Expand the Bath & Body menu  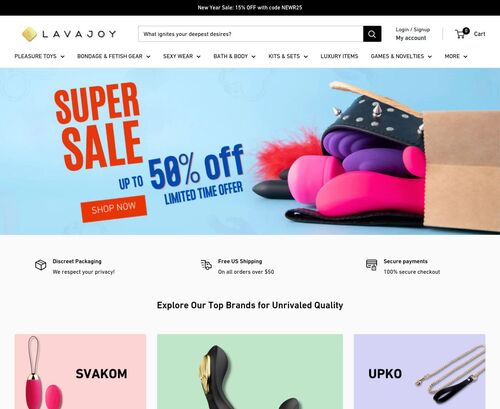pos(234,56)
